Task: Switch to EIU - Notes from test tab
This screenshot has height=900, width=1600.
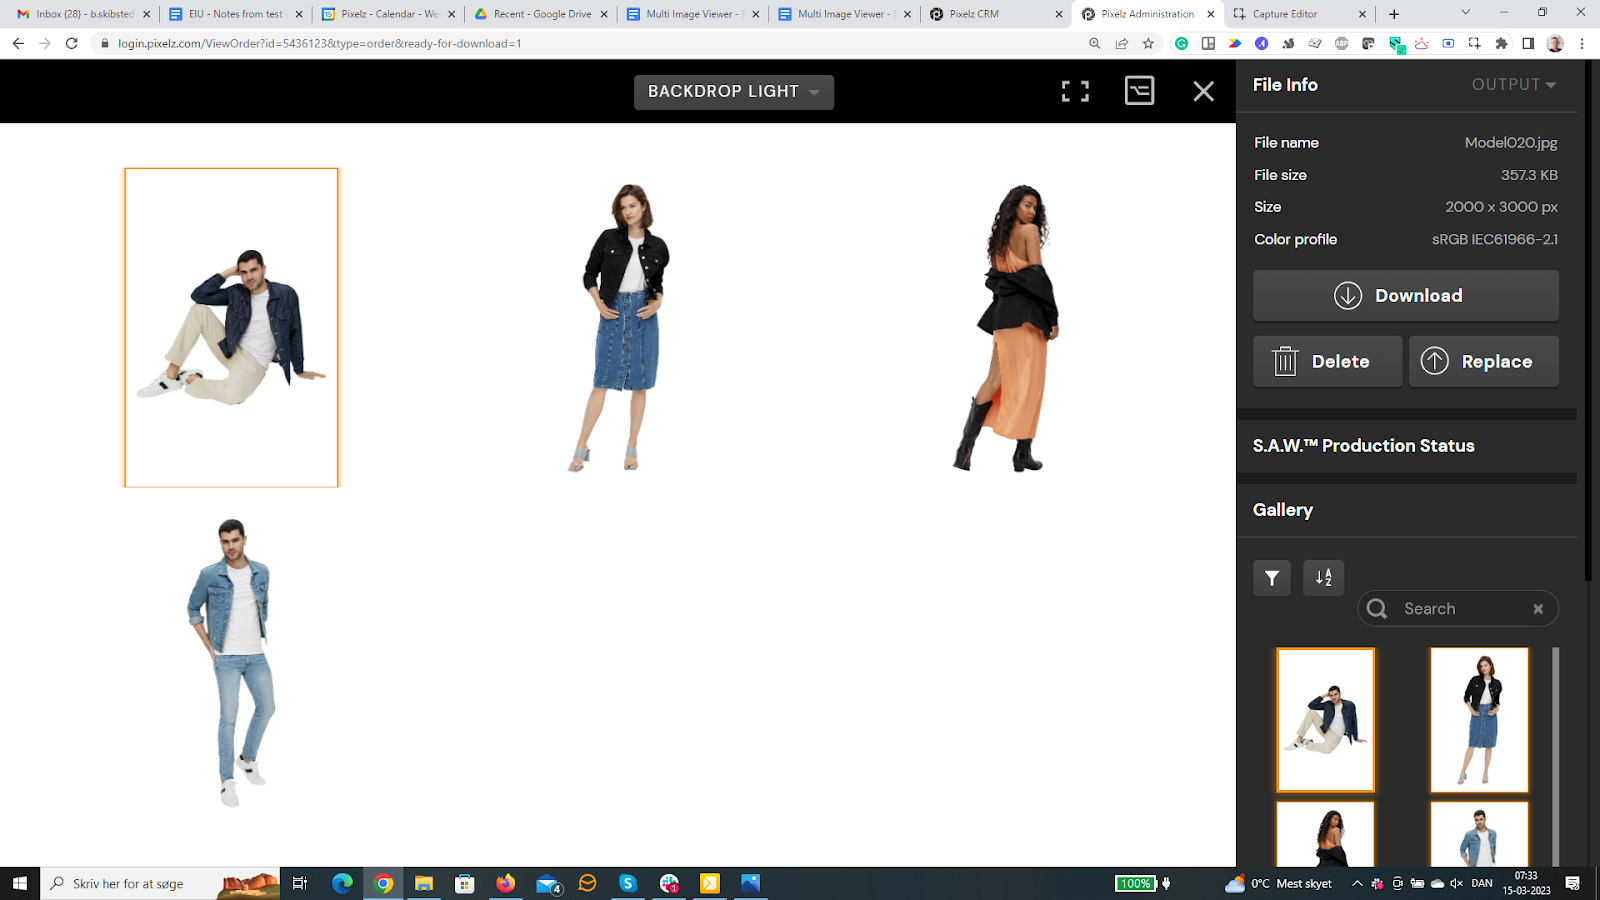Action: pyautogui.click(x=235, y=14)
